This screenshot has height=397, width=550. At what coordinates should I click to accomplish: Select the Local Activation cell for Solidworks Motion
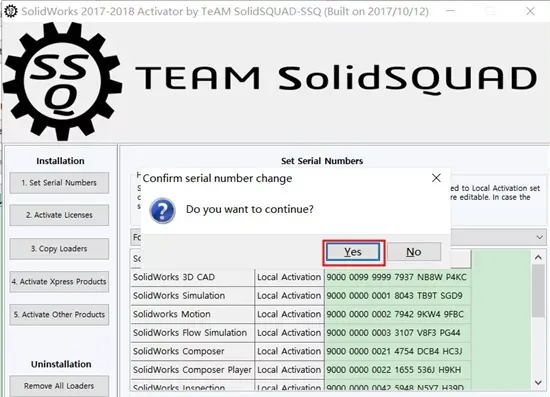pyautogui.click(x=289, y=314)
